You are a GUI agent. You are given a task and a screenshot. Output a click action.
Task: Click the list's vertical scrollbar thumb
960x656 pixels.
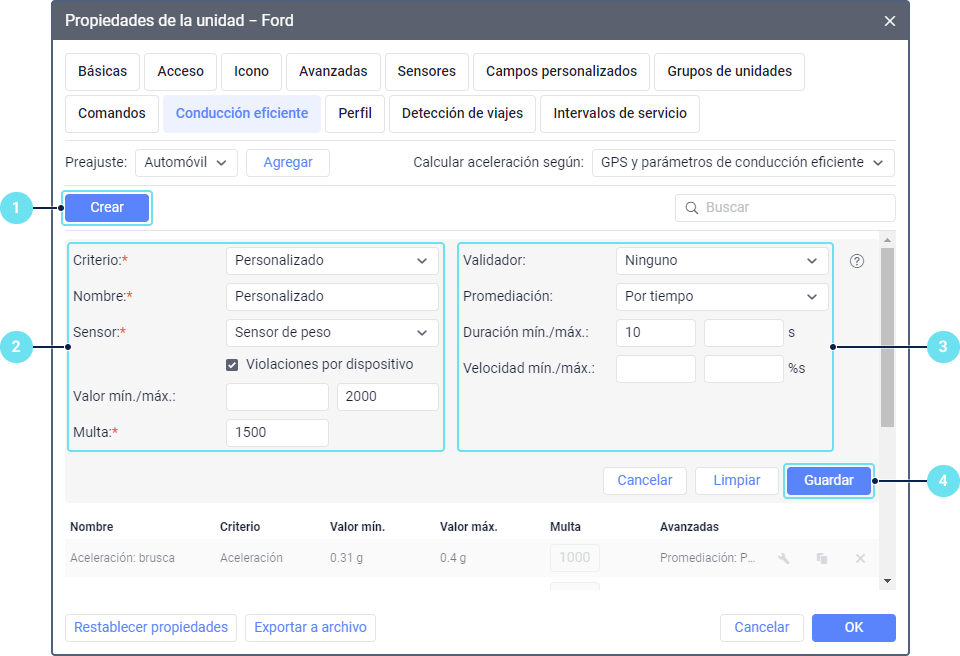pos(887,337)
